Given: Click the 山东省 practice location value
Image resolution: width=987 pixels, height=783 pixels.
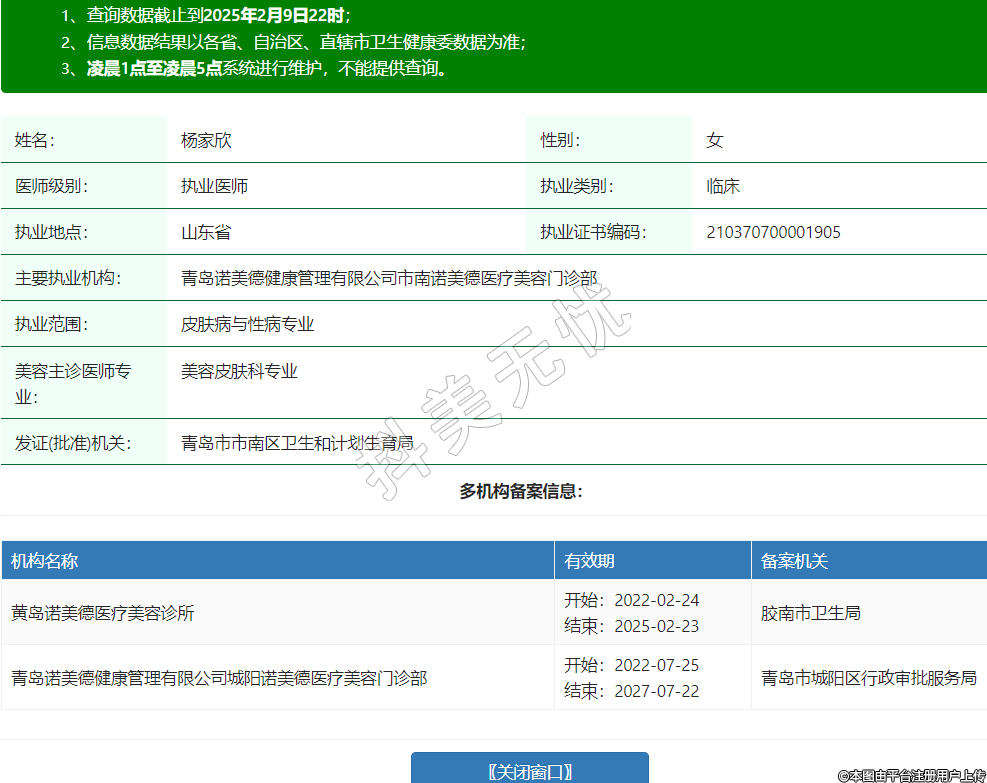Looking at the screenshot, I should (x=206, y=232).
